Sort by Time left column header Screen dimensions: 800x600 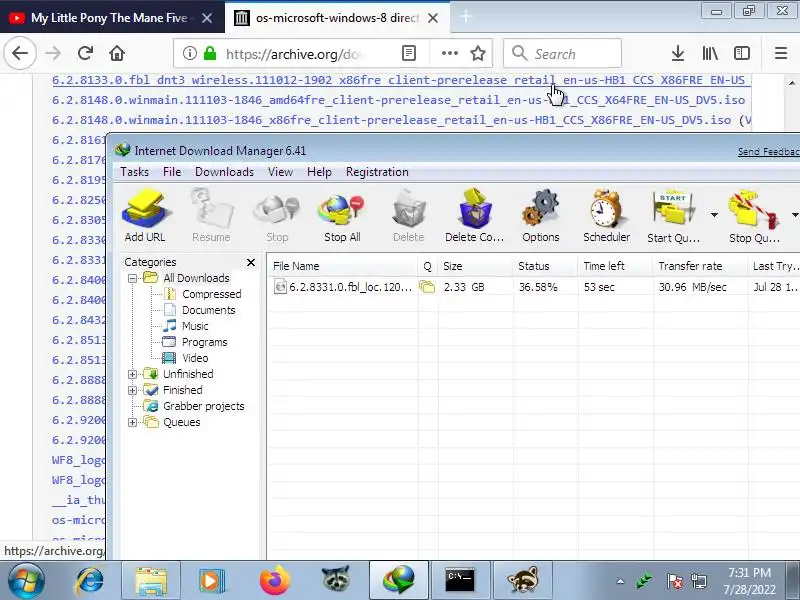click(x=615, y=266)
